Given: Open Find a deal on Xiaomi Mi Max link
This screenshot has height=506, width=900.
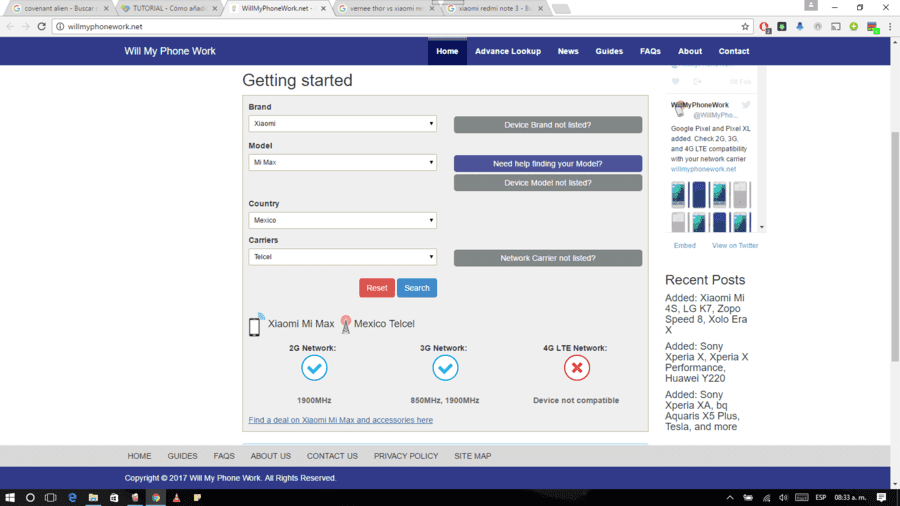Looking at the screenshot, I should click(x=340, y=420).
